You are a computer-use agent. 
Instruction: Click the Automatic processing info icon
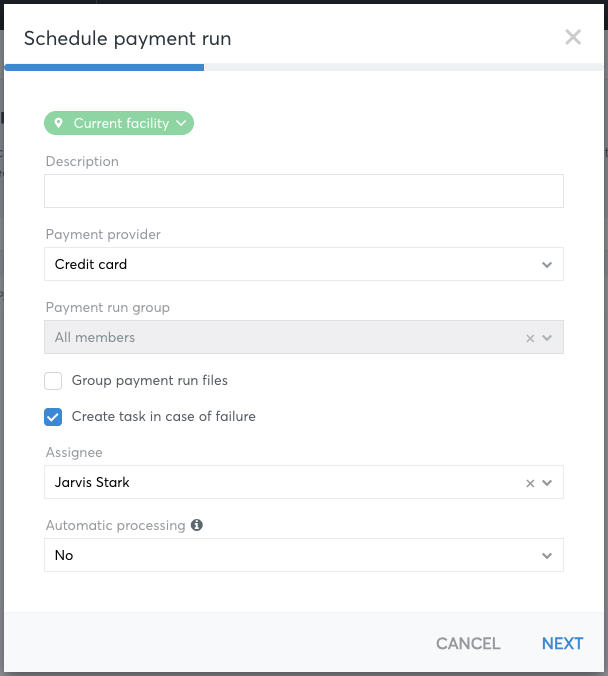[197, 525]
